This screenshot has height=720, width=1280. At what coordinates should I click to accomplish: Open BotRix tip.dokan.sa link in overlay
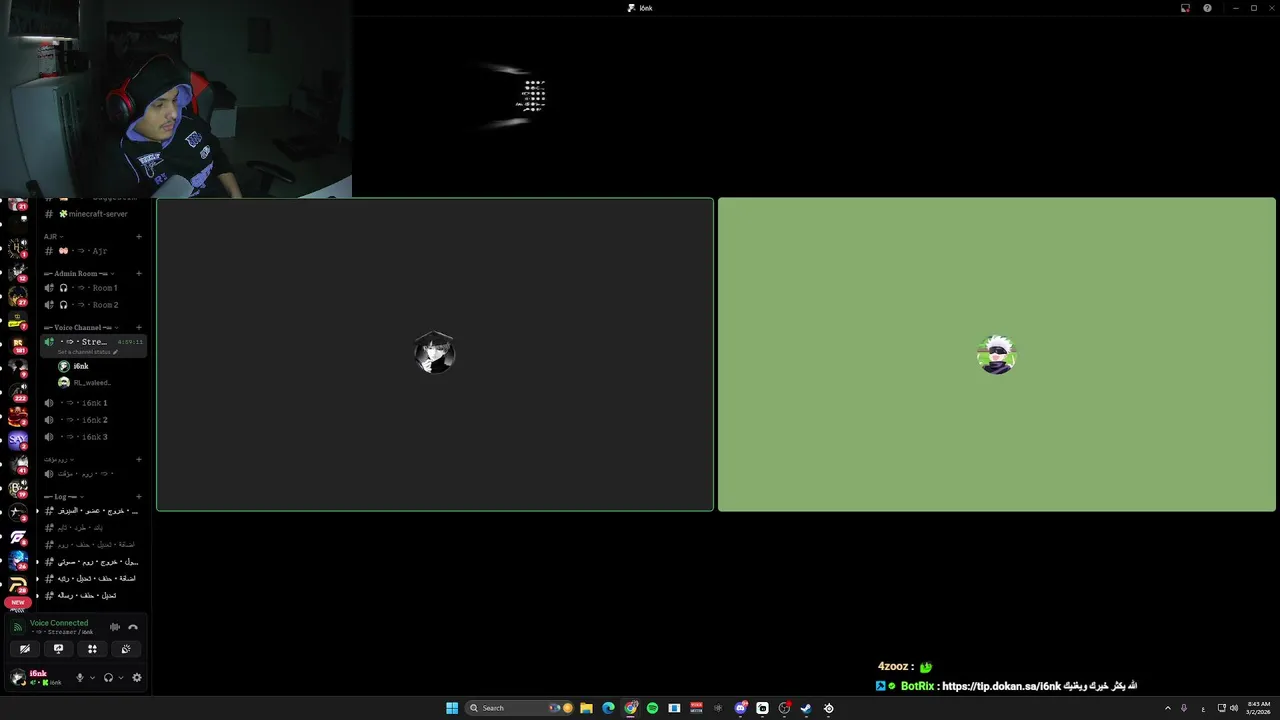coord(1001,686)
